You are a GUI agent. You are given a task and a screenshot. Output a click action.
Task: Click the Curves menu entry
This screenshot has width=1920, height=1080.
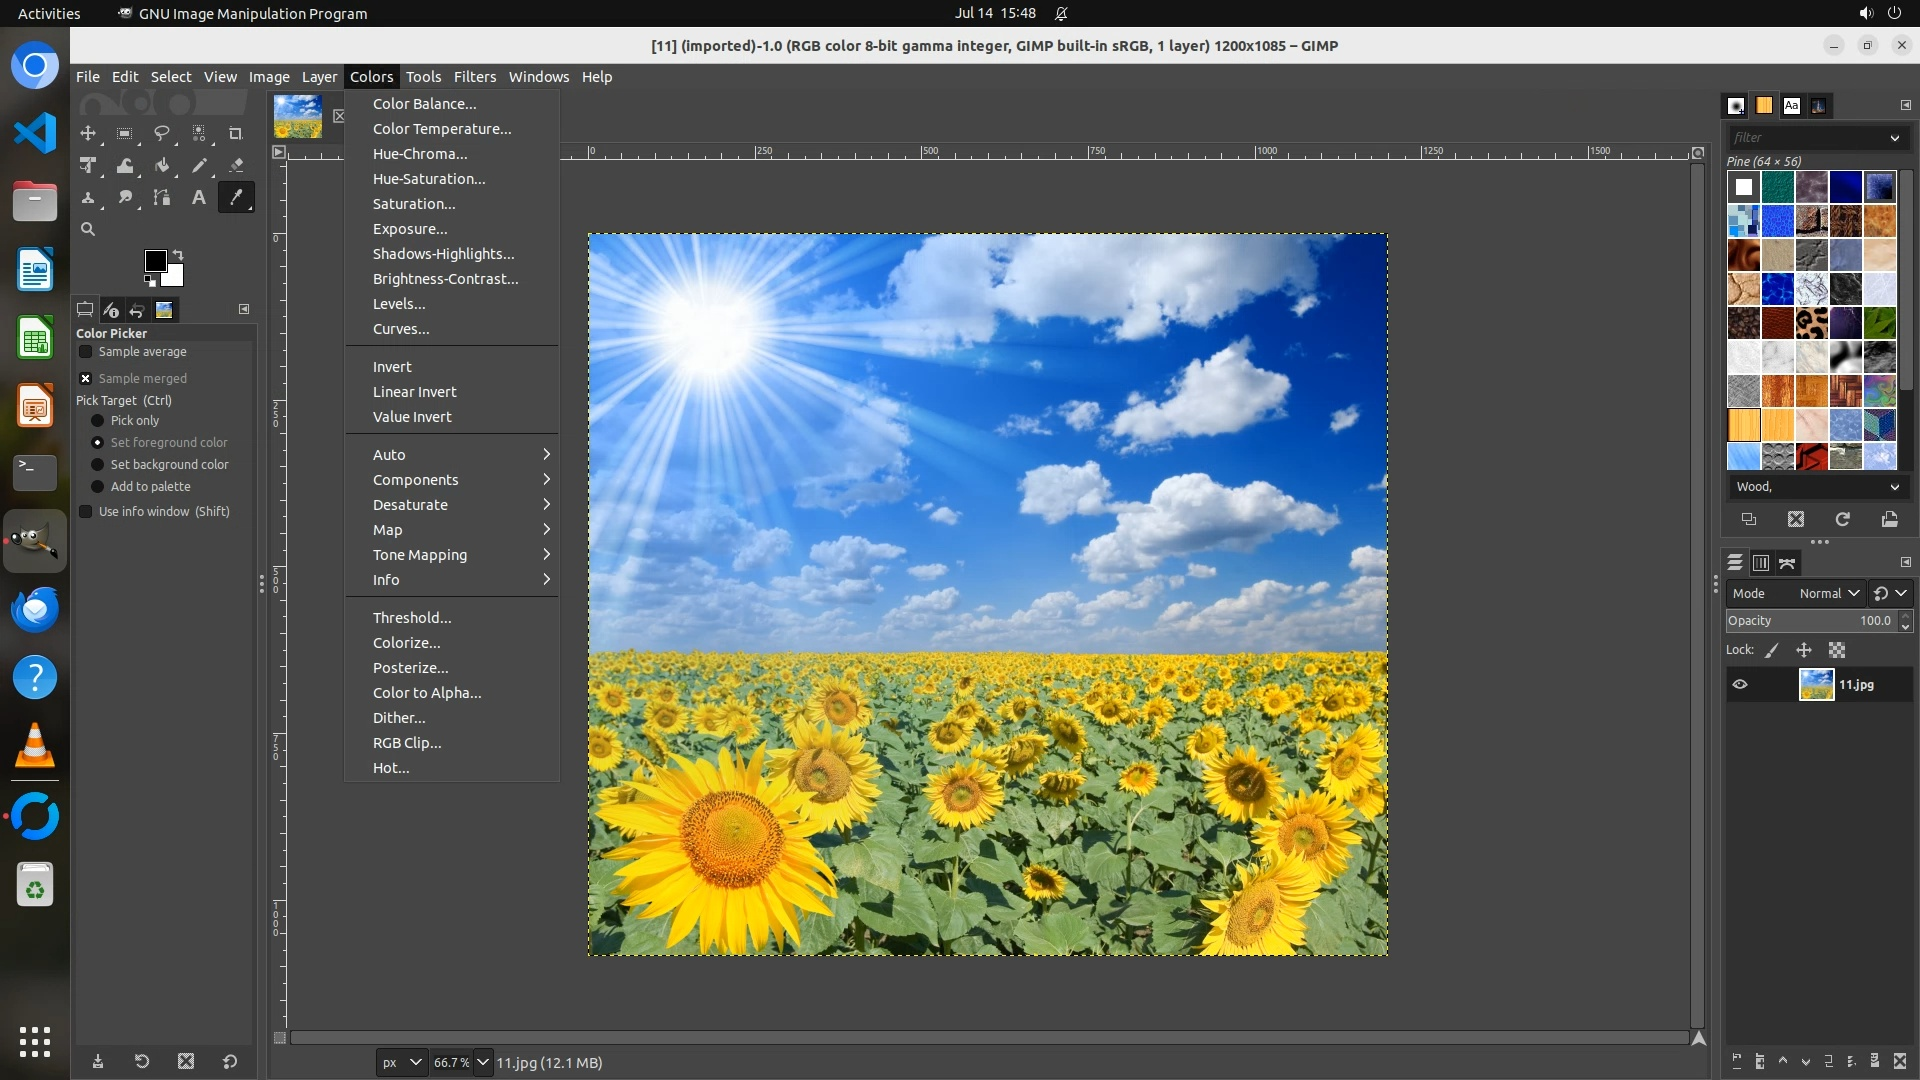coord(401,329)
